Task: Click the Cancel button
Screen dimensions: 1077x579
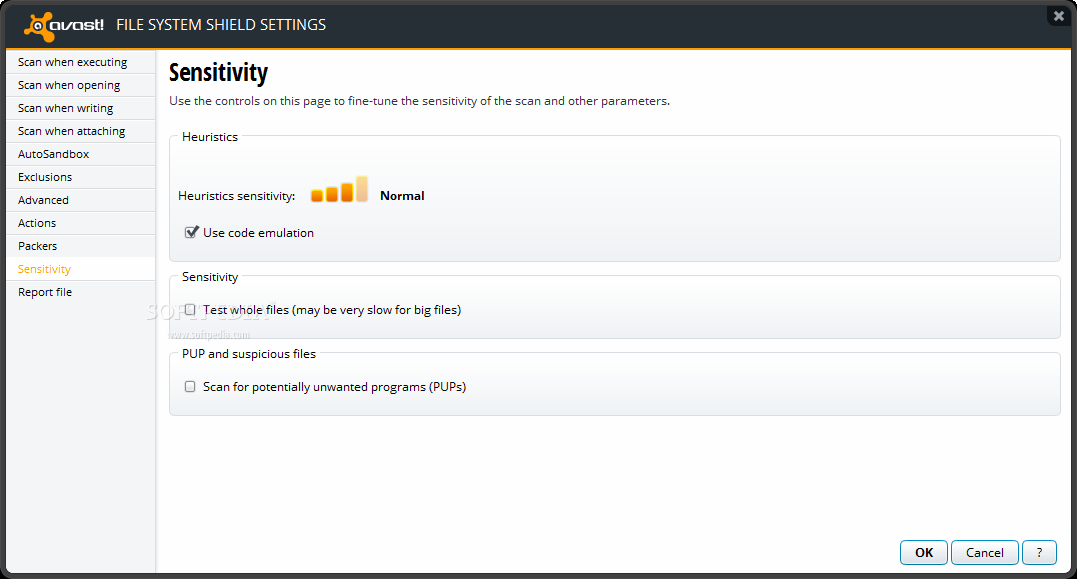Action: (x=984, y=553)
